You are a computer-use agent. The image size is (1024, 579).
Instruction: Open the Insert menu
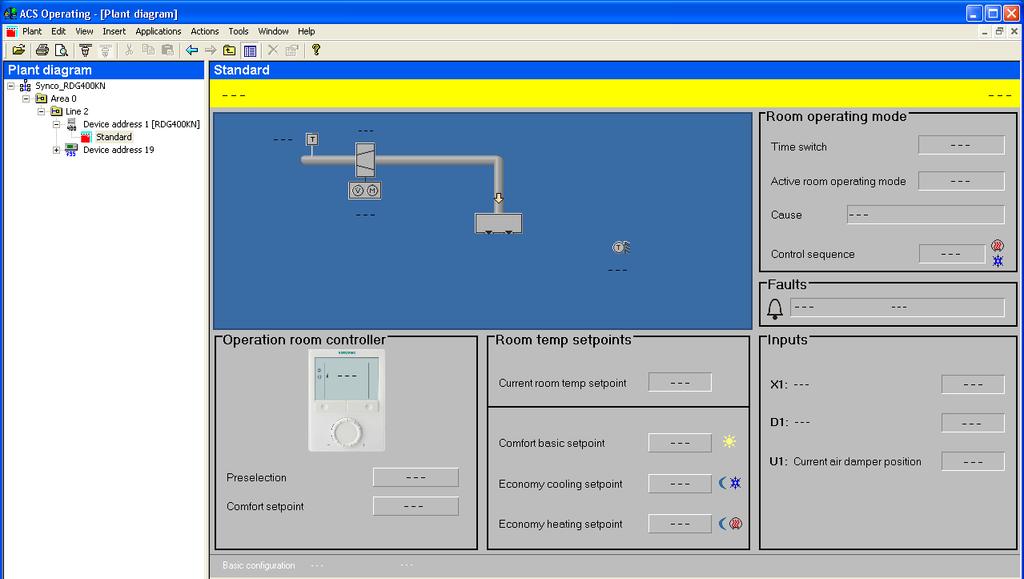[114, 31]
